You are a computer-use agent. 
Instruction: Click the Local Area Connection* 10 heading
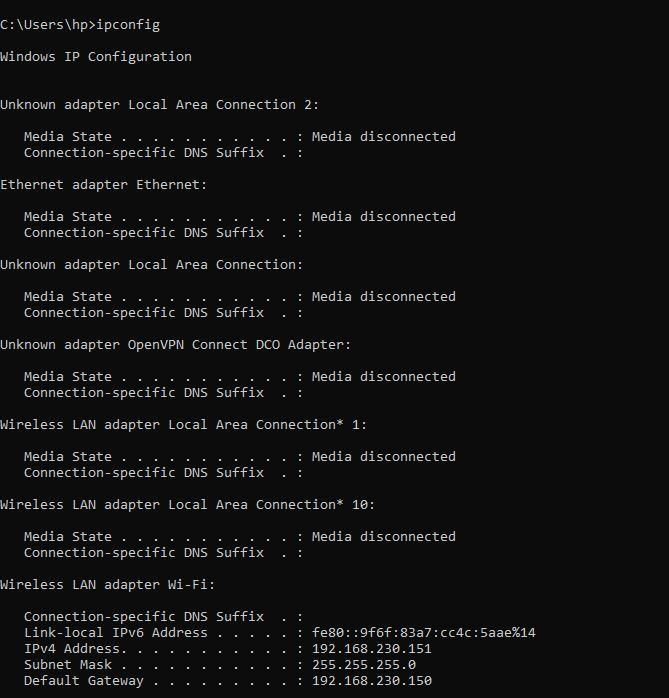pos(188,505)
